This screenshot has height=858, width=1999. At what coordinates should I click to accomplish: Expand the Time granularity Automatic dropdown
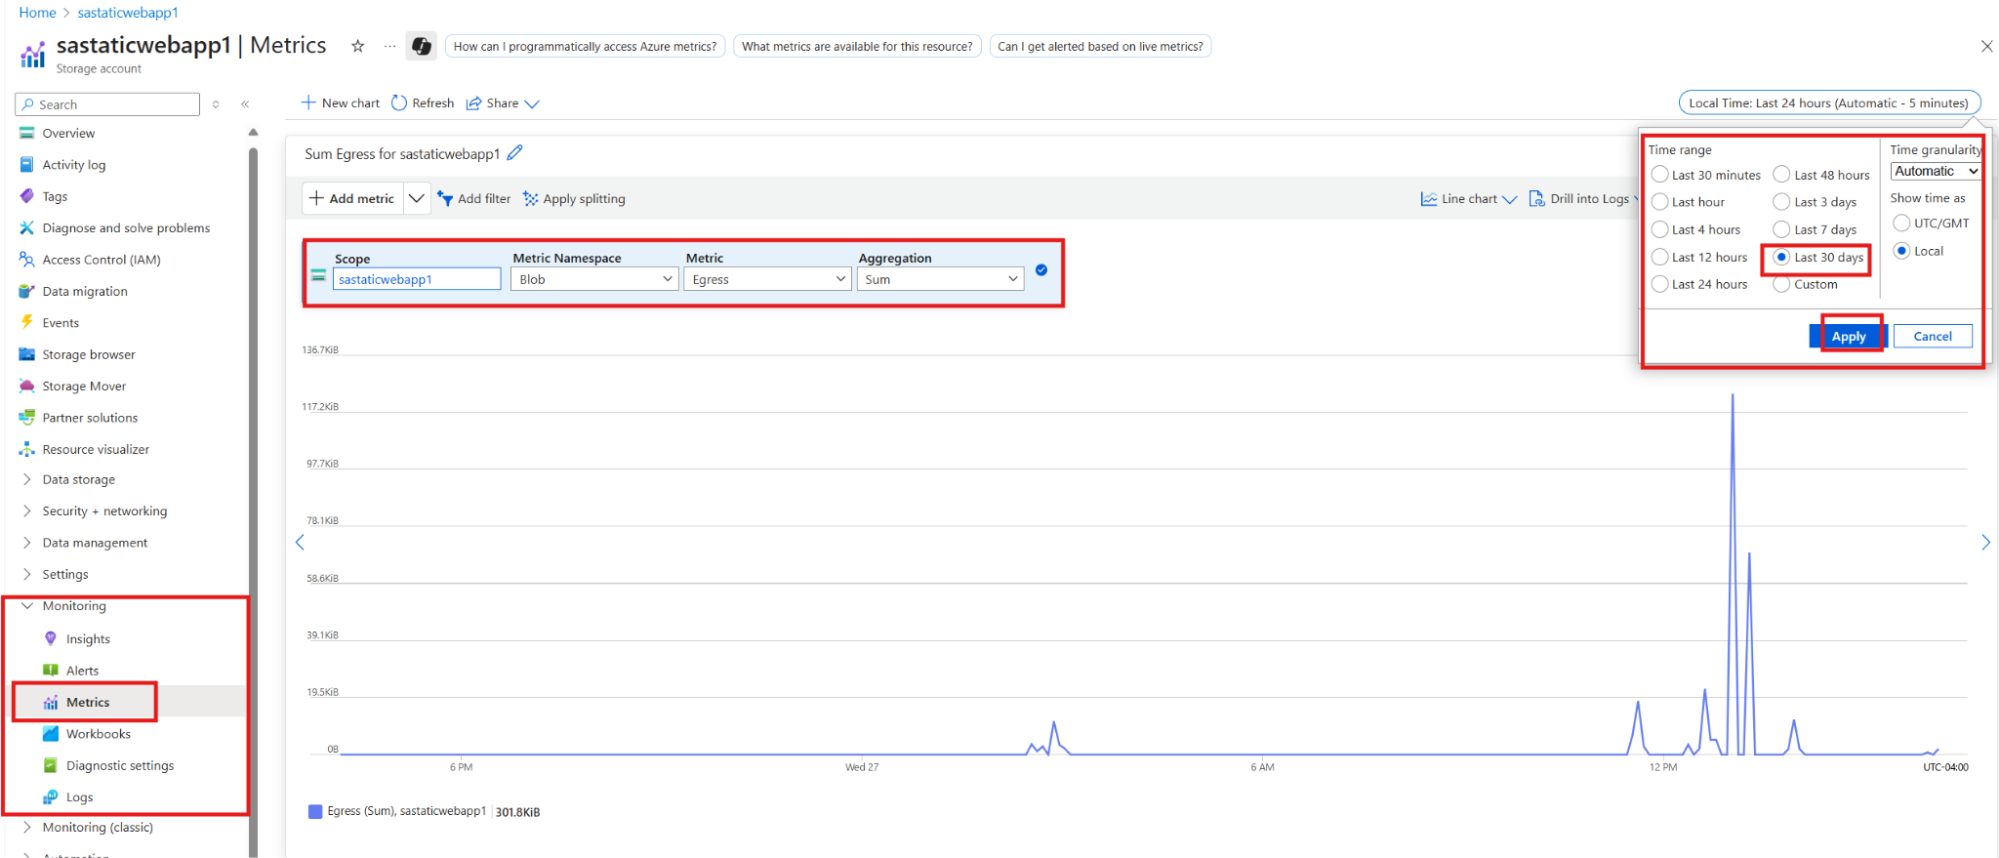tap(1935, 171)
